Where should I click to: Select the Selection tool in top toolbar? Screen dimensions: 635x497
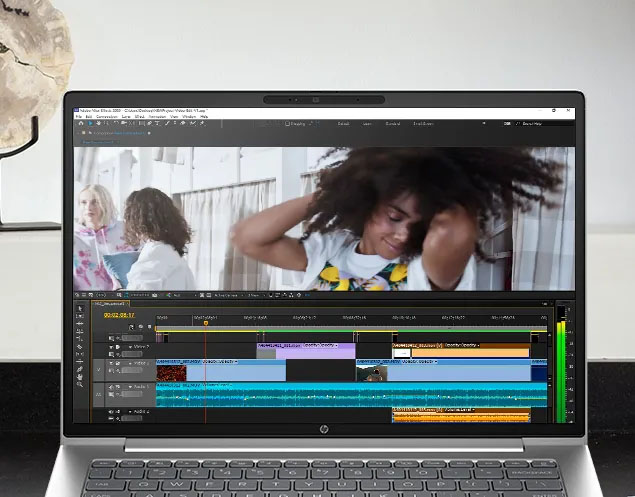(x=90, y=124)
